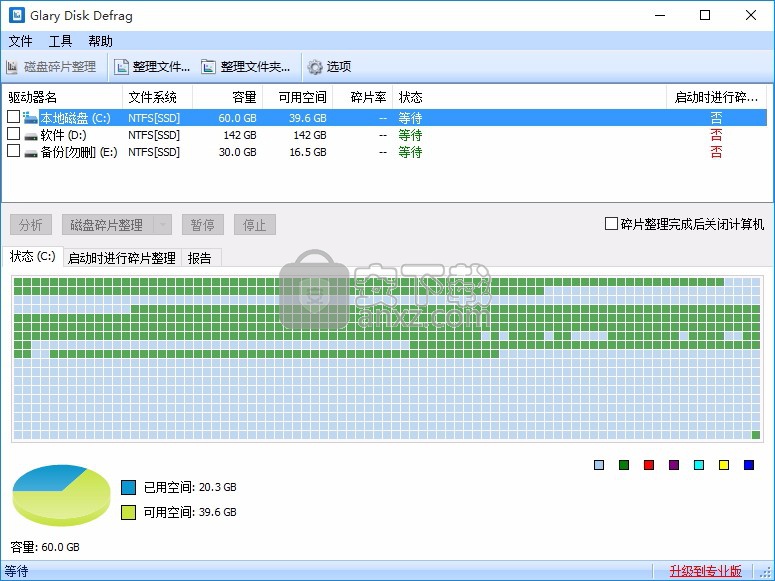The height and width of the screenshot is (581, 775).
Task: Click the 整理文件... toolbar label
Action: pyautogui.click(x=161, y=67)
